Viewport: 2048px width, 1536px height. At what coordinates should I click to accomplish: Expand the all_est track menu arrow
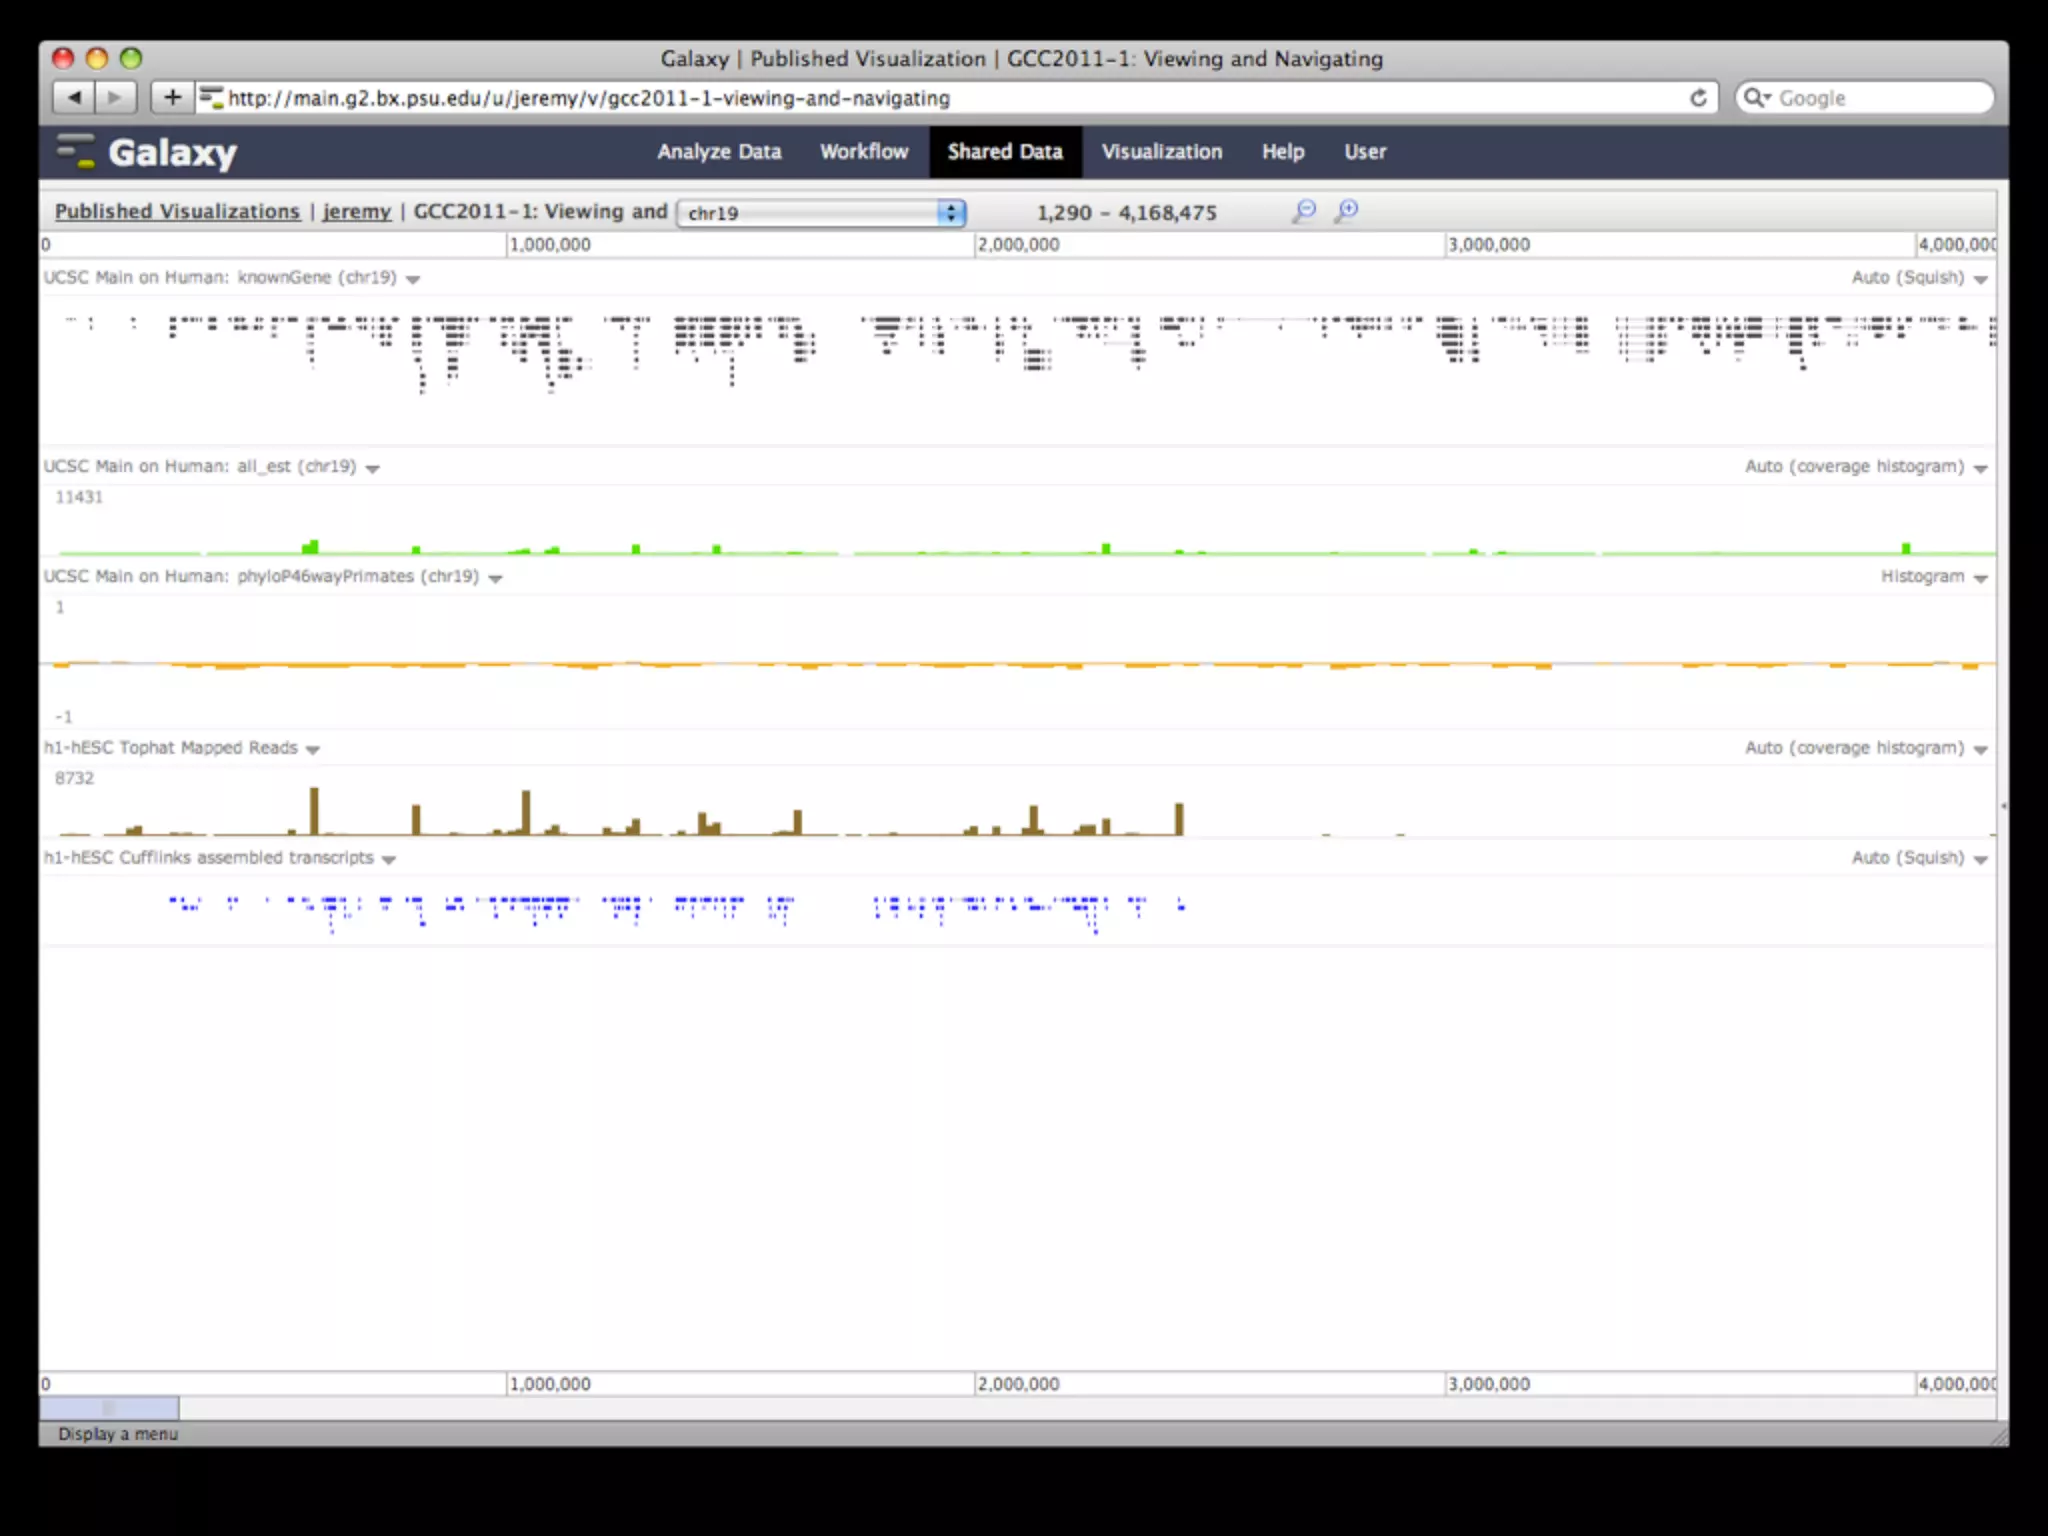click(373, 468)
